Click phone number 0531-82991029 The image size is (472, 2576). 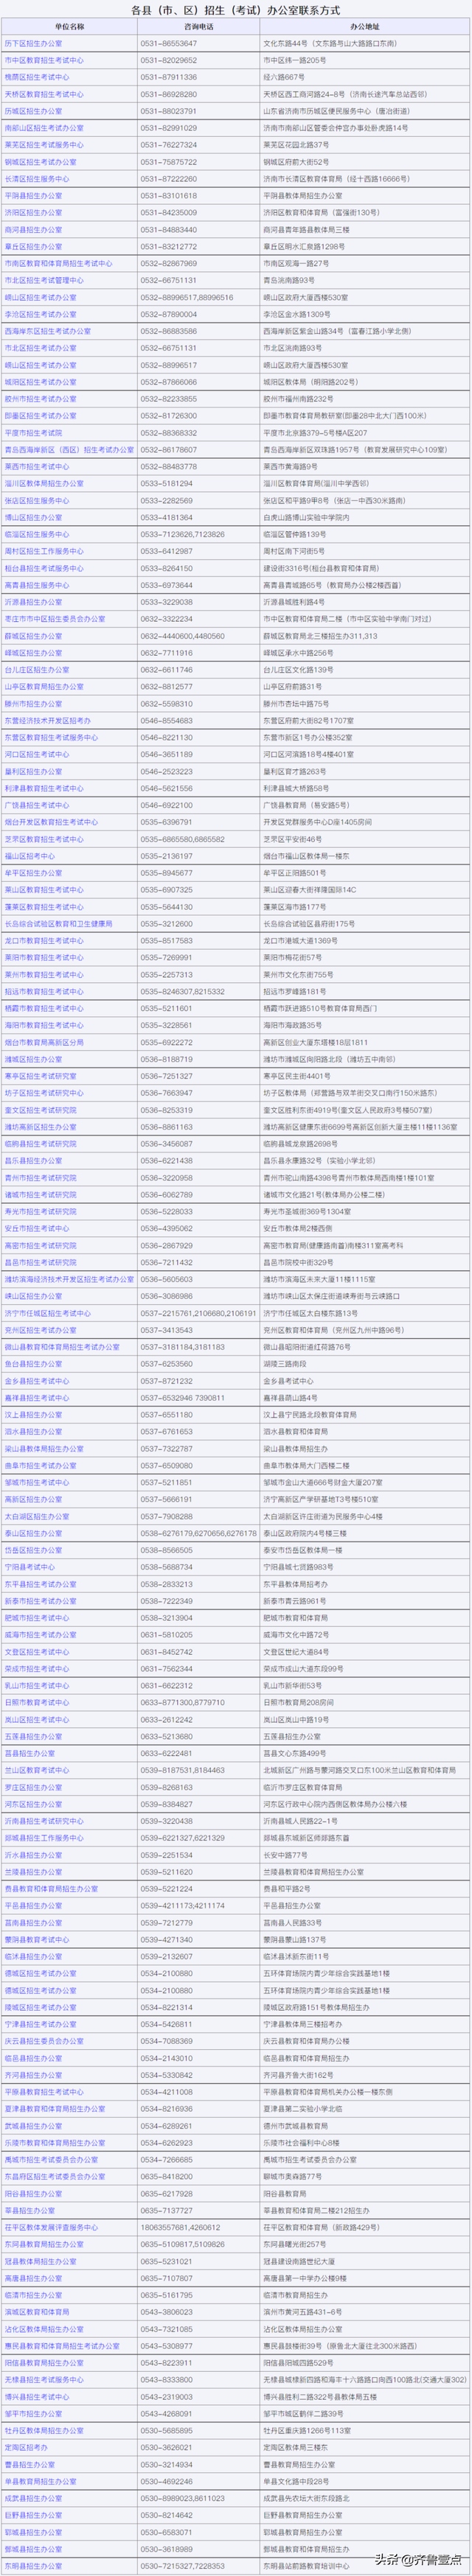169,128
